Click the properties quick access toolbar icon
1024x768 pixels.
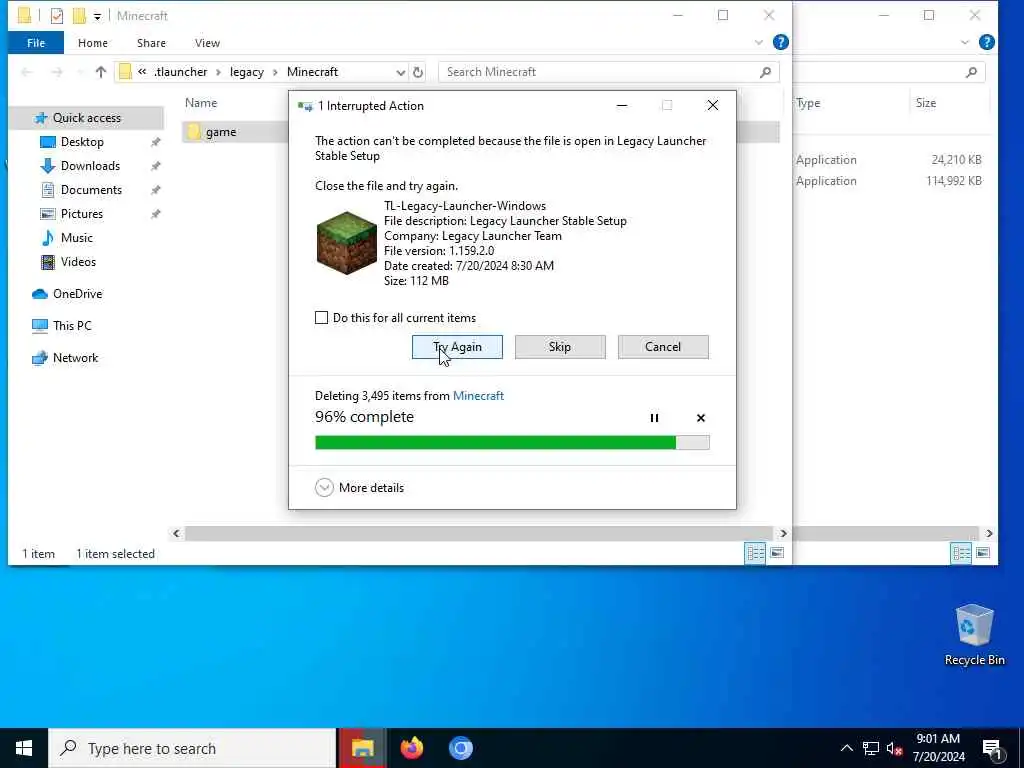coord(57,16)
